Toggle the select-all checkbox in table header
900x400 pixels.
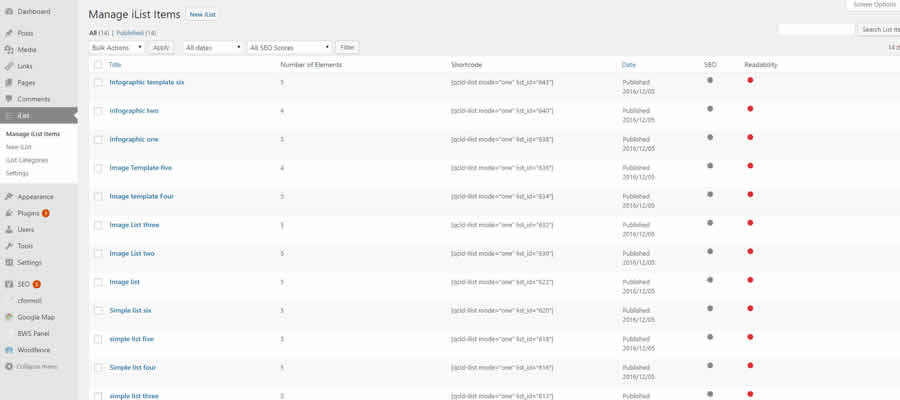click(98, 65)
